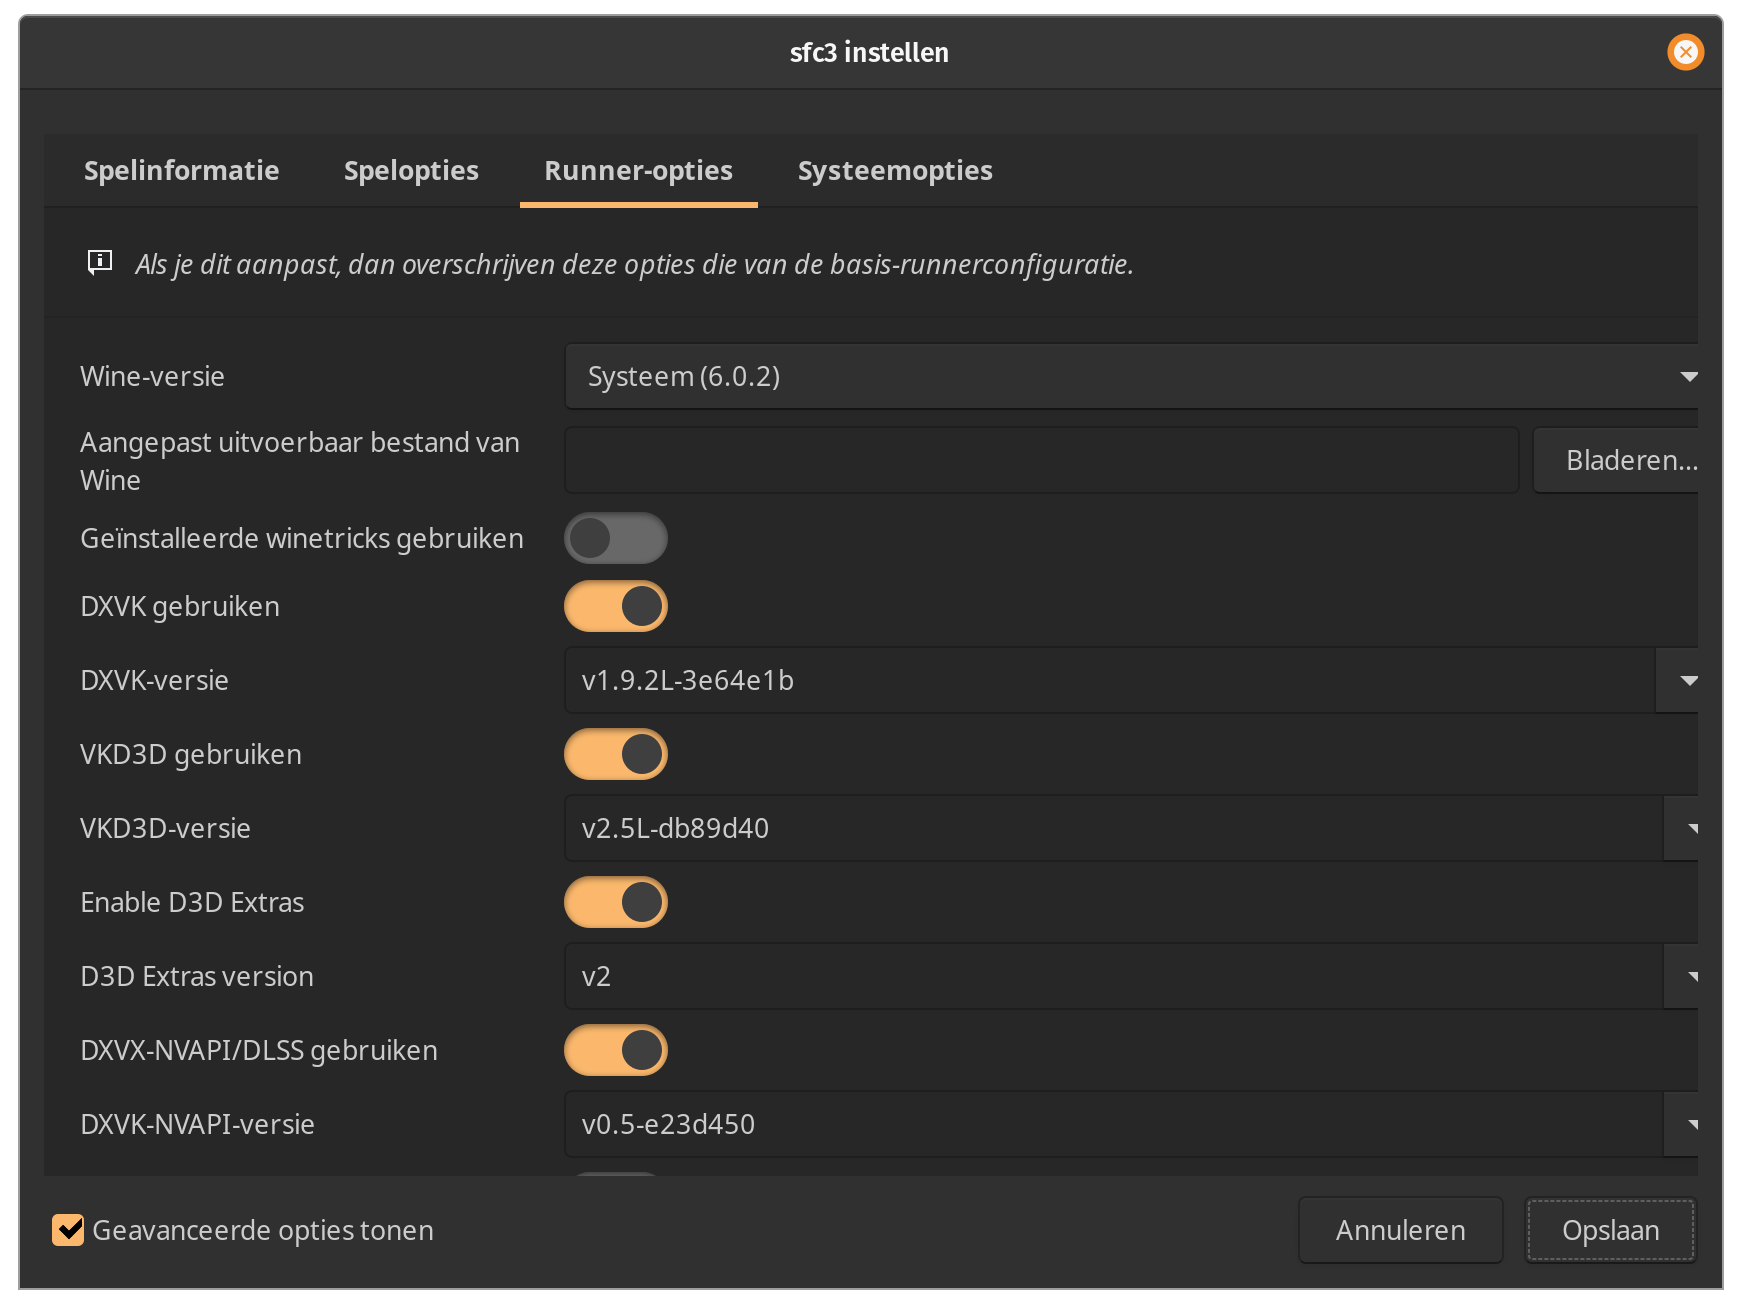Expand the DXVK-versie dropdown arrow
The image size is (1742, 1308).
pos(1678,680)
